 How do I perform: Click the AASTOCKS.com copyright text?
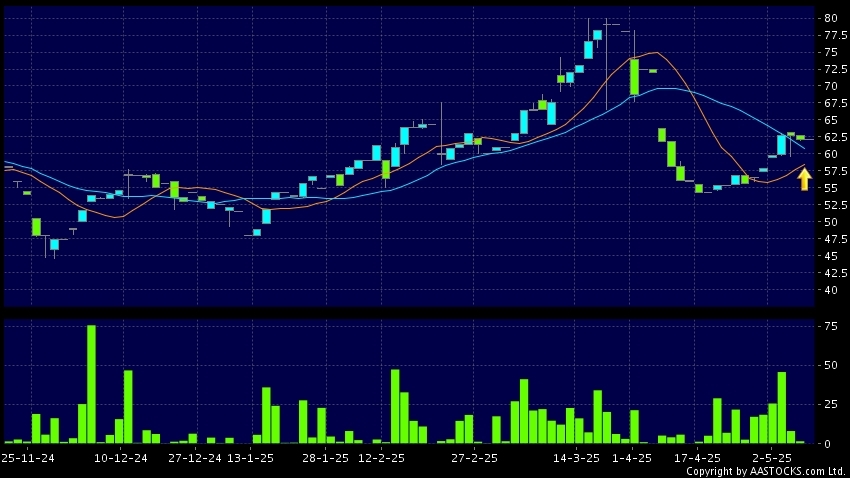(766, 471)
